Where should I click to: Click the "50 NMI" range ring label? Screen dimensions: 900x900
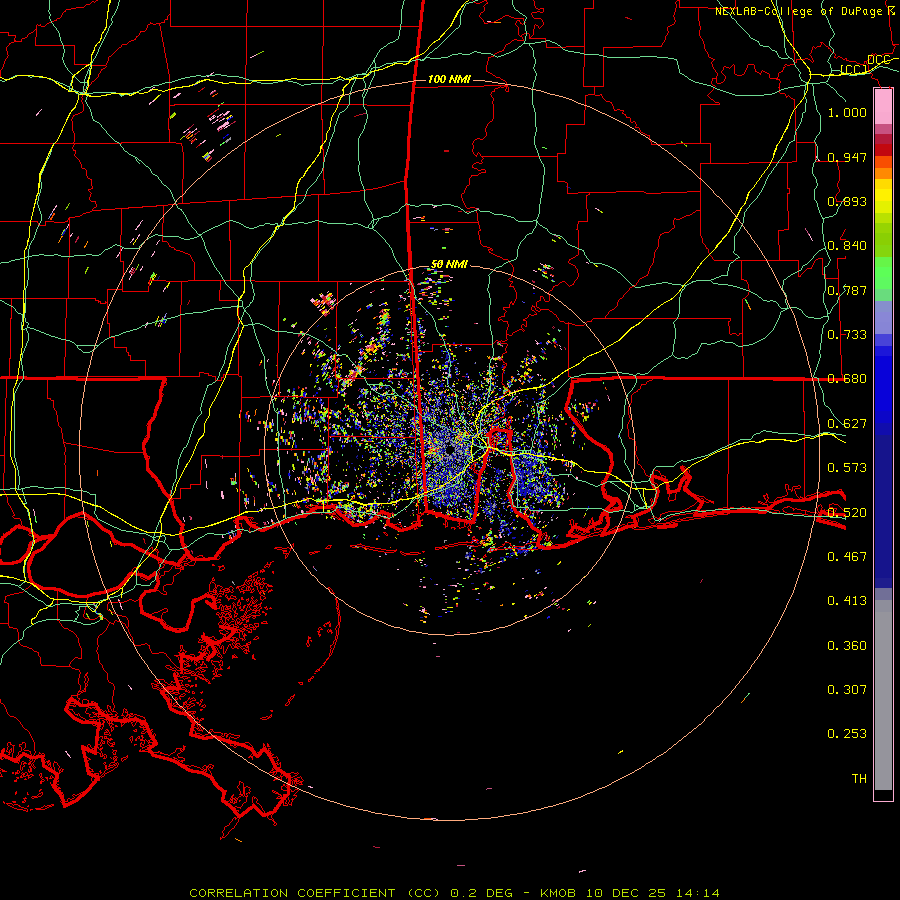pos(449,265)
